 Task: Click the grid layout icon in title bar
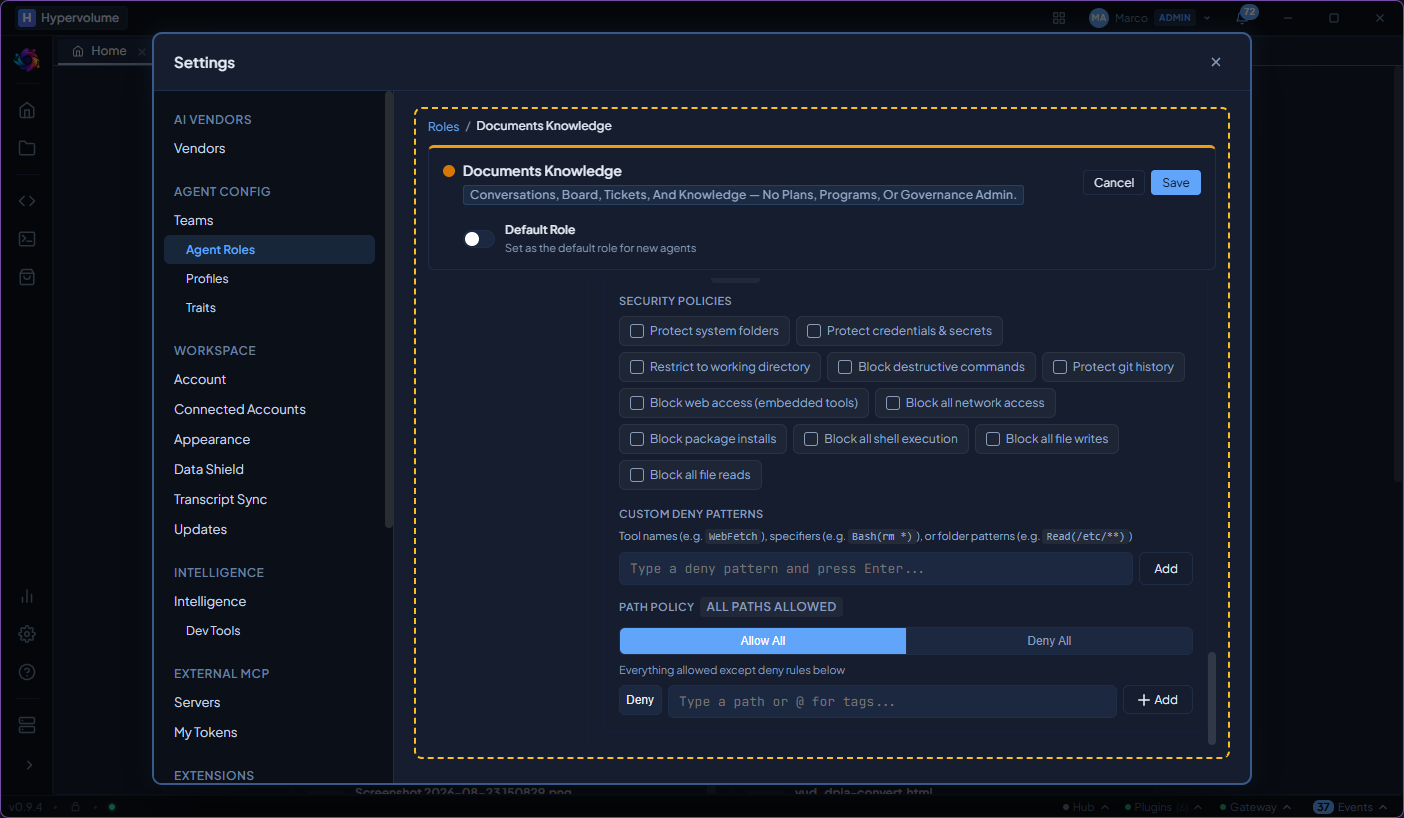point(1059,18)
